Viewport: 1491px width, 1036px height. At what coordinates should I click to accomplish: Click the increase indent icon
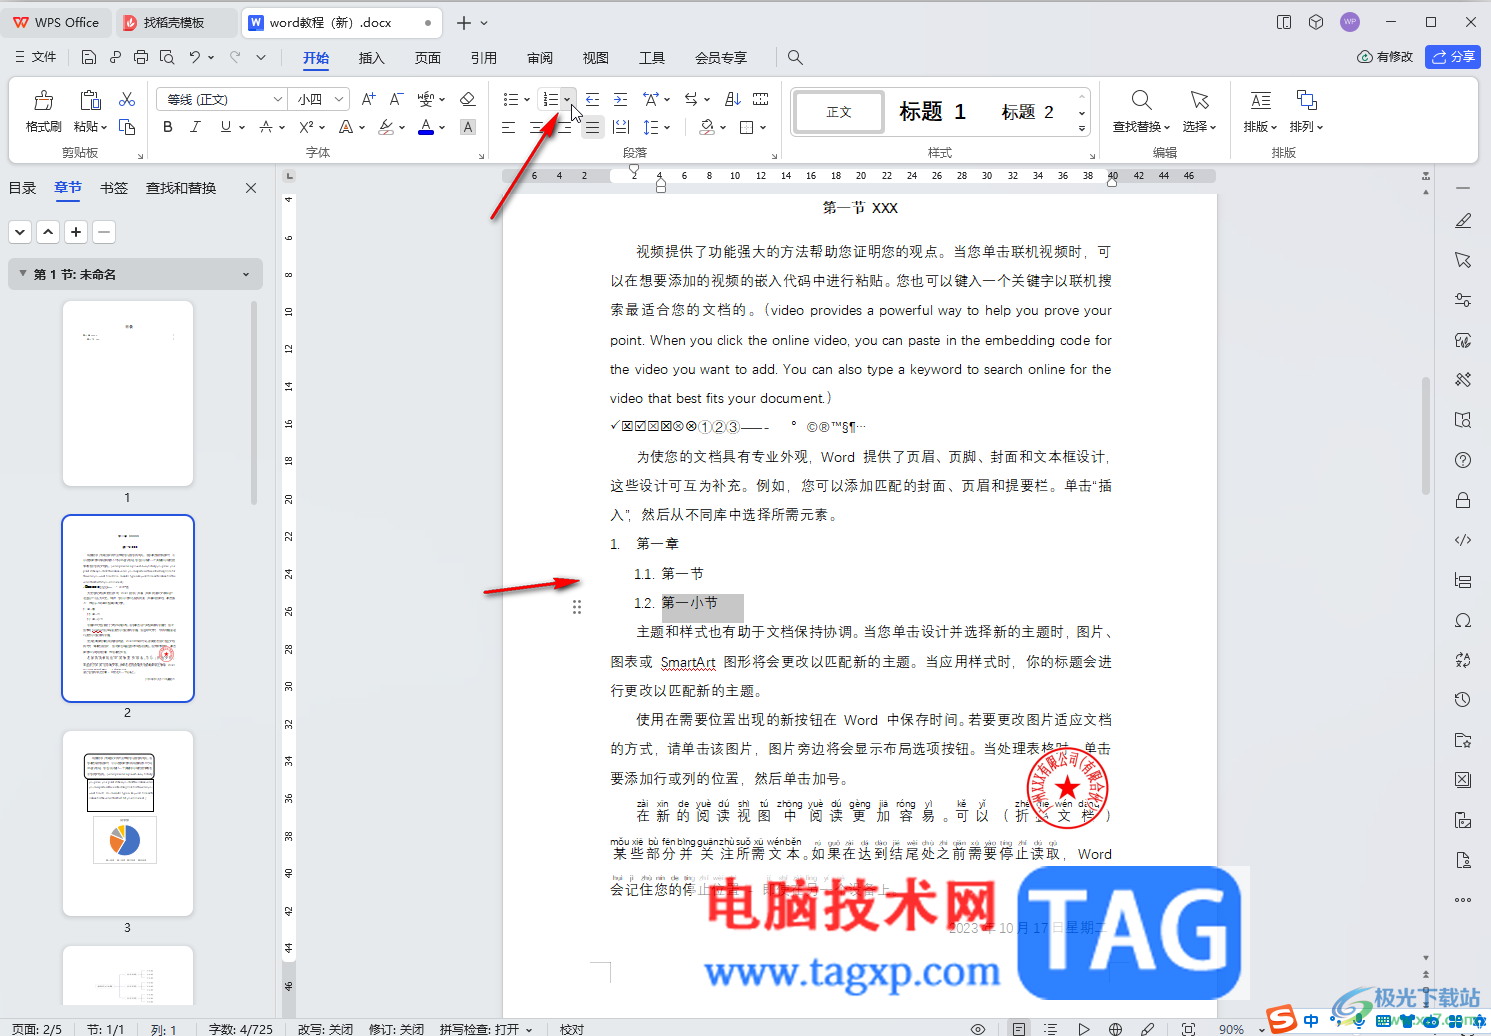621,99
